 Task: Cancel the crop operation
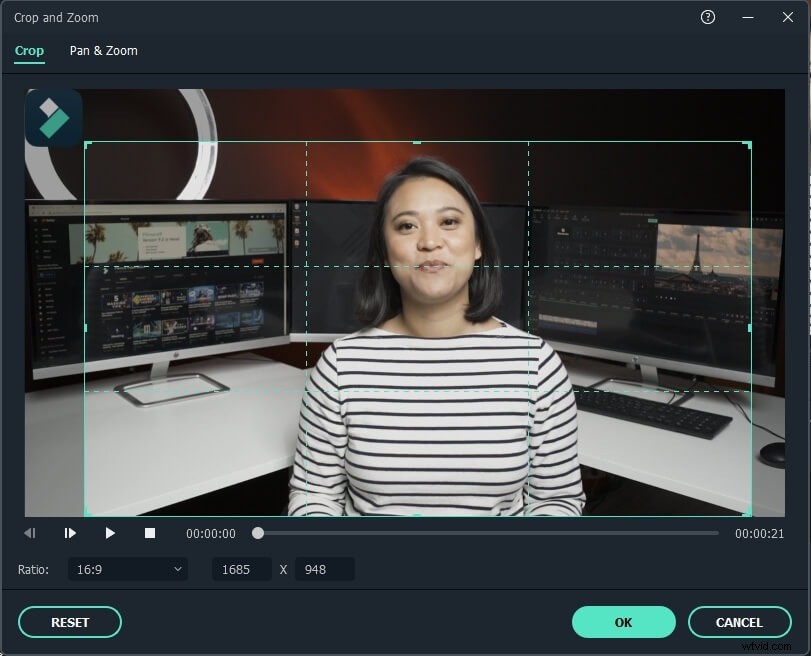[x=740, y=621]
